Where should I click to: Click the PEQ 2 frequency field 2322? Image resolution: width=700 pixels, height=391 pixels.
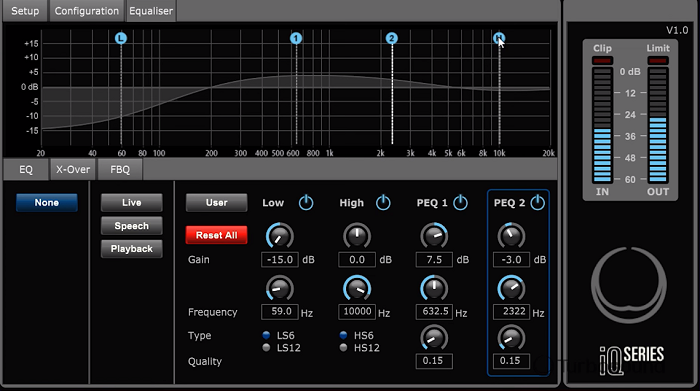[x=512, y=312]
